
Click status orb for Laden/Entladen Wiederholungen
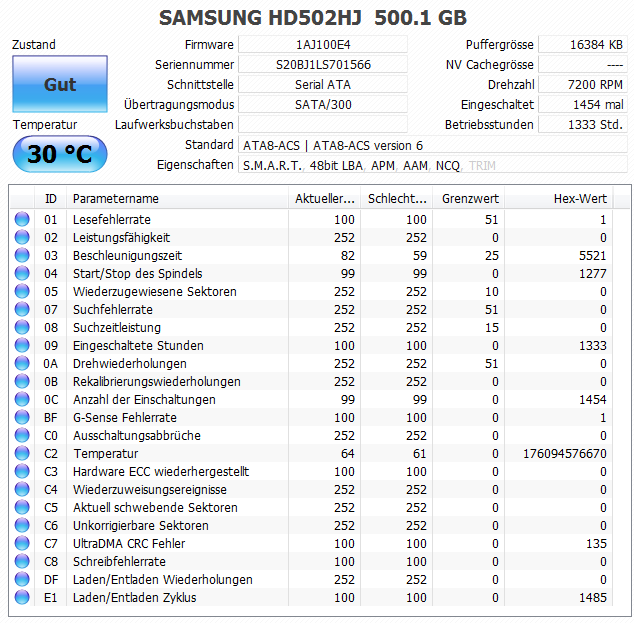pos(22,579)
